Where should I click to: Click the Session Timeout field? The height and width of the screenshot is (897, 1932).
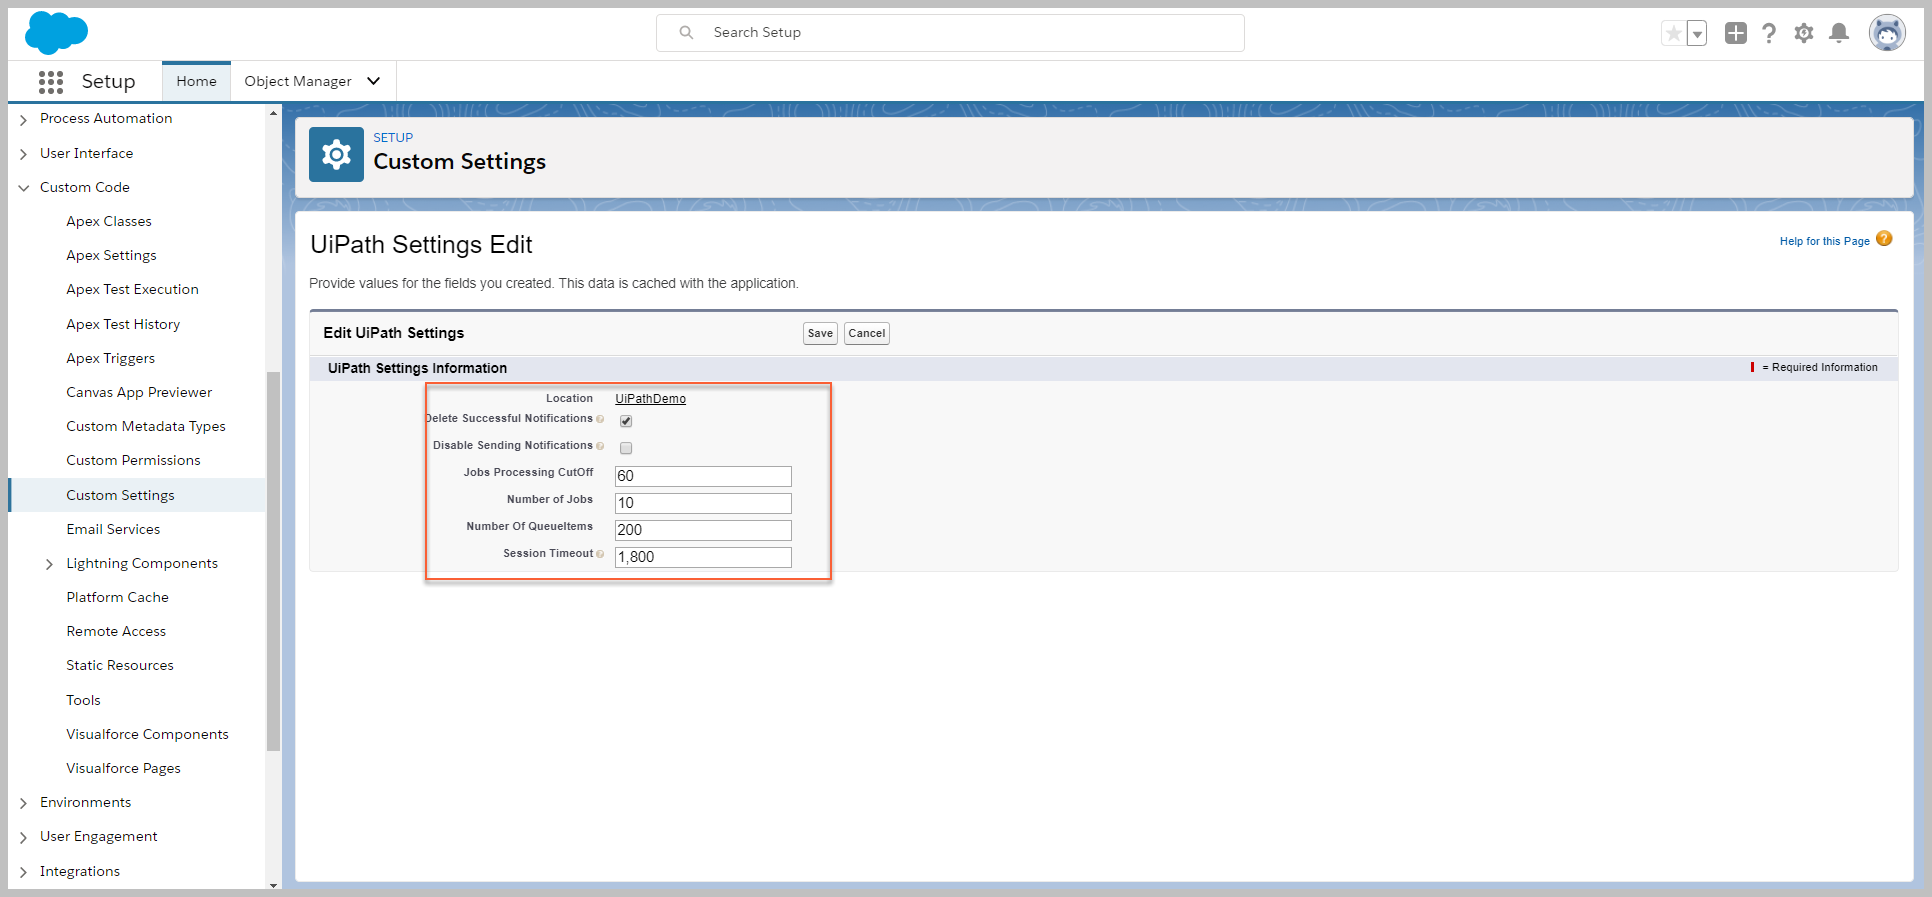[x=703, y=557]
